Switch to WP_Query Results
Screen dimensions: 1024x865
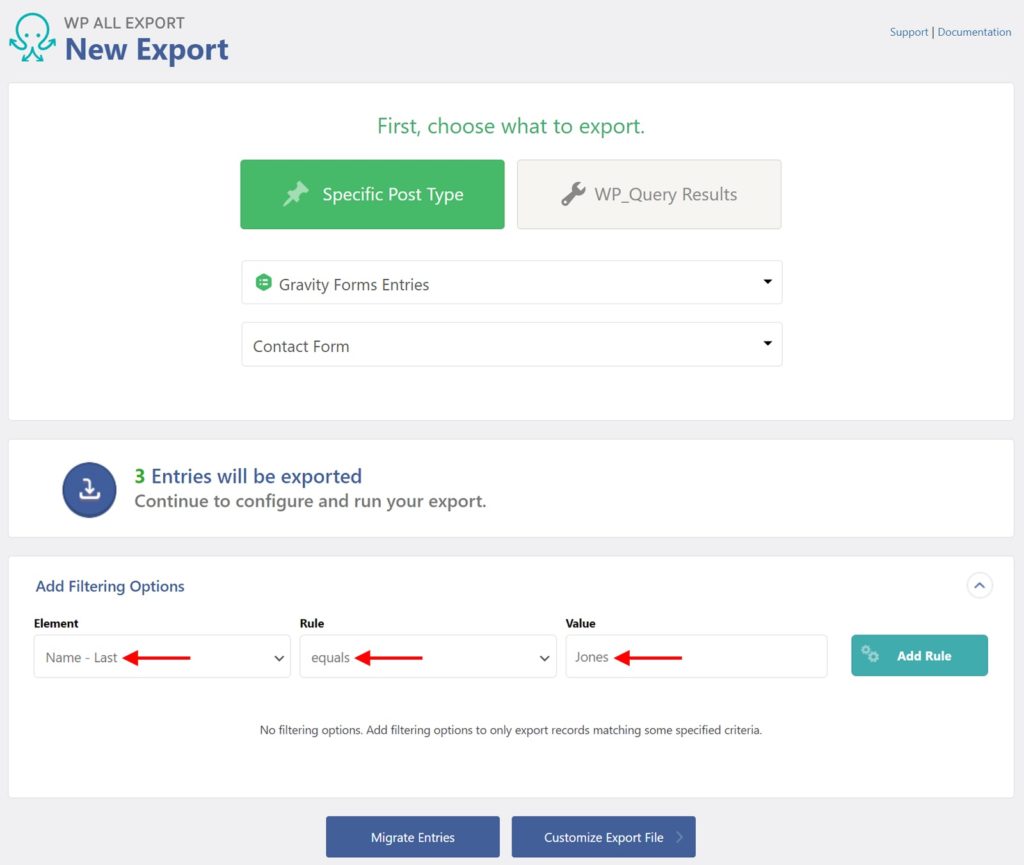[x=648, y=194]
